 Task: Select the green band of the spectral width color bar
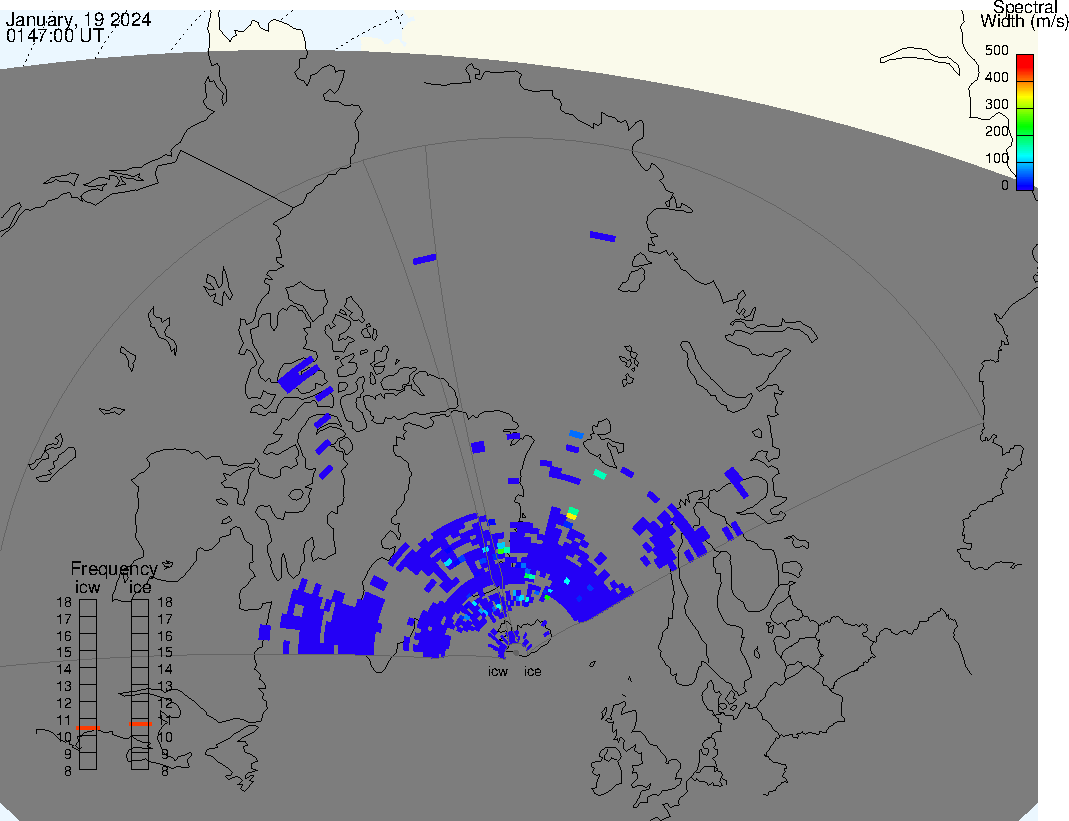click(x=1025, y=121)
